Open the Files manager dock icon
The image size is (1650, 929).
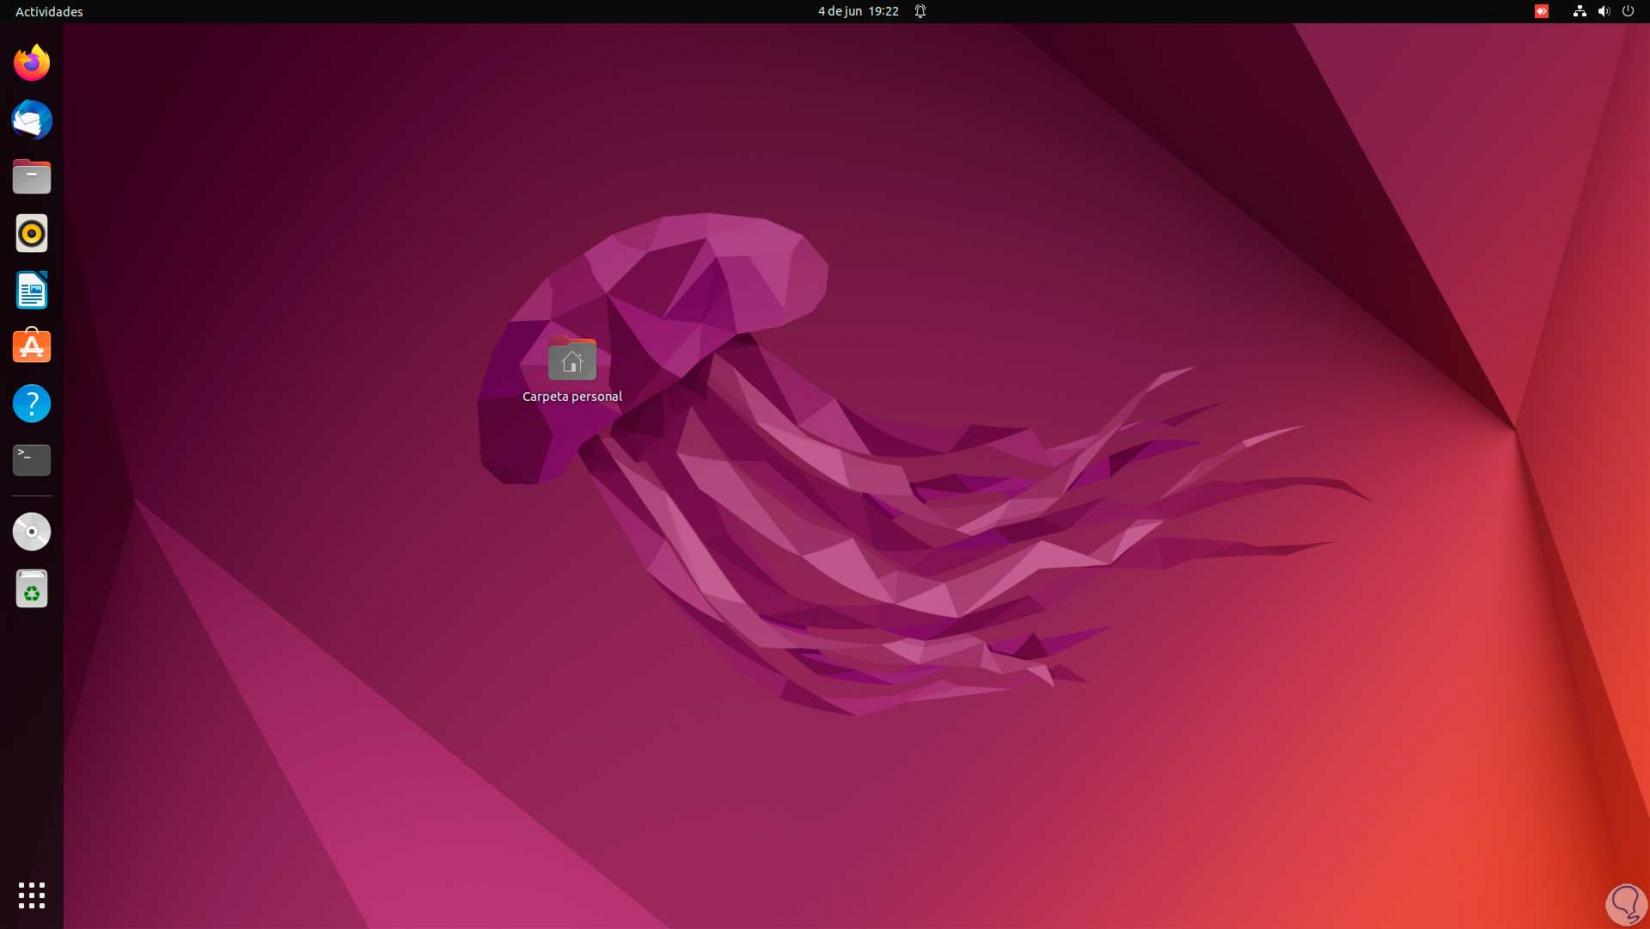(32, 177)
